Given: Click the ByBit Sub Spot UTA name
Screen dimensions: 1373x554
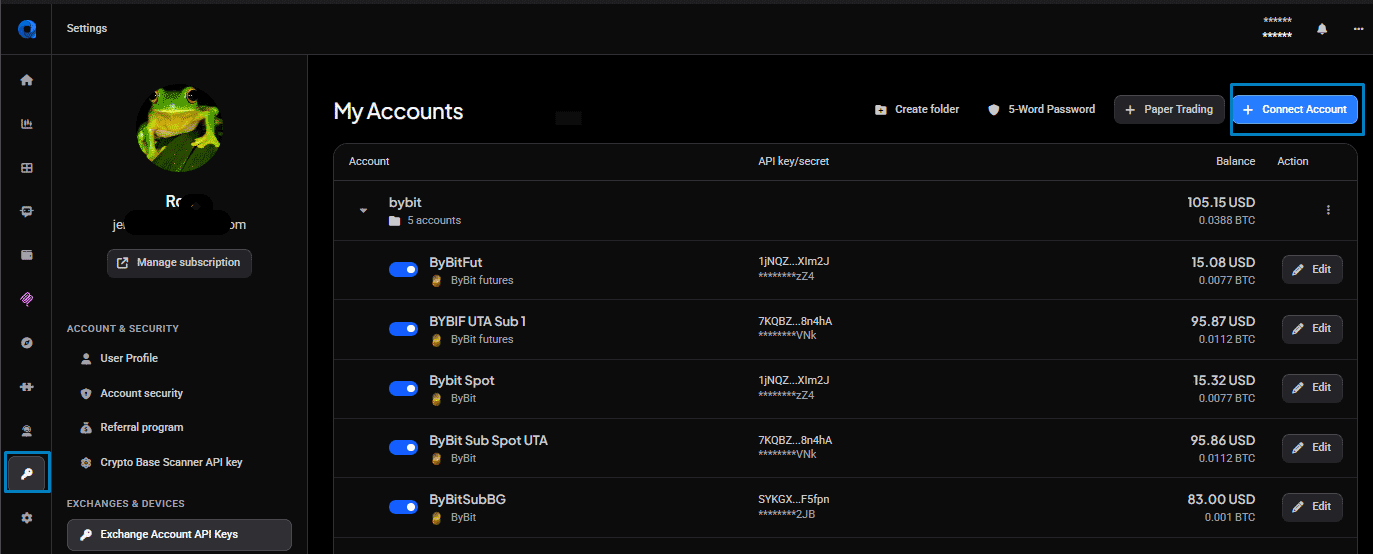Looking at the screenshot, I should point(488,440).
